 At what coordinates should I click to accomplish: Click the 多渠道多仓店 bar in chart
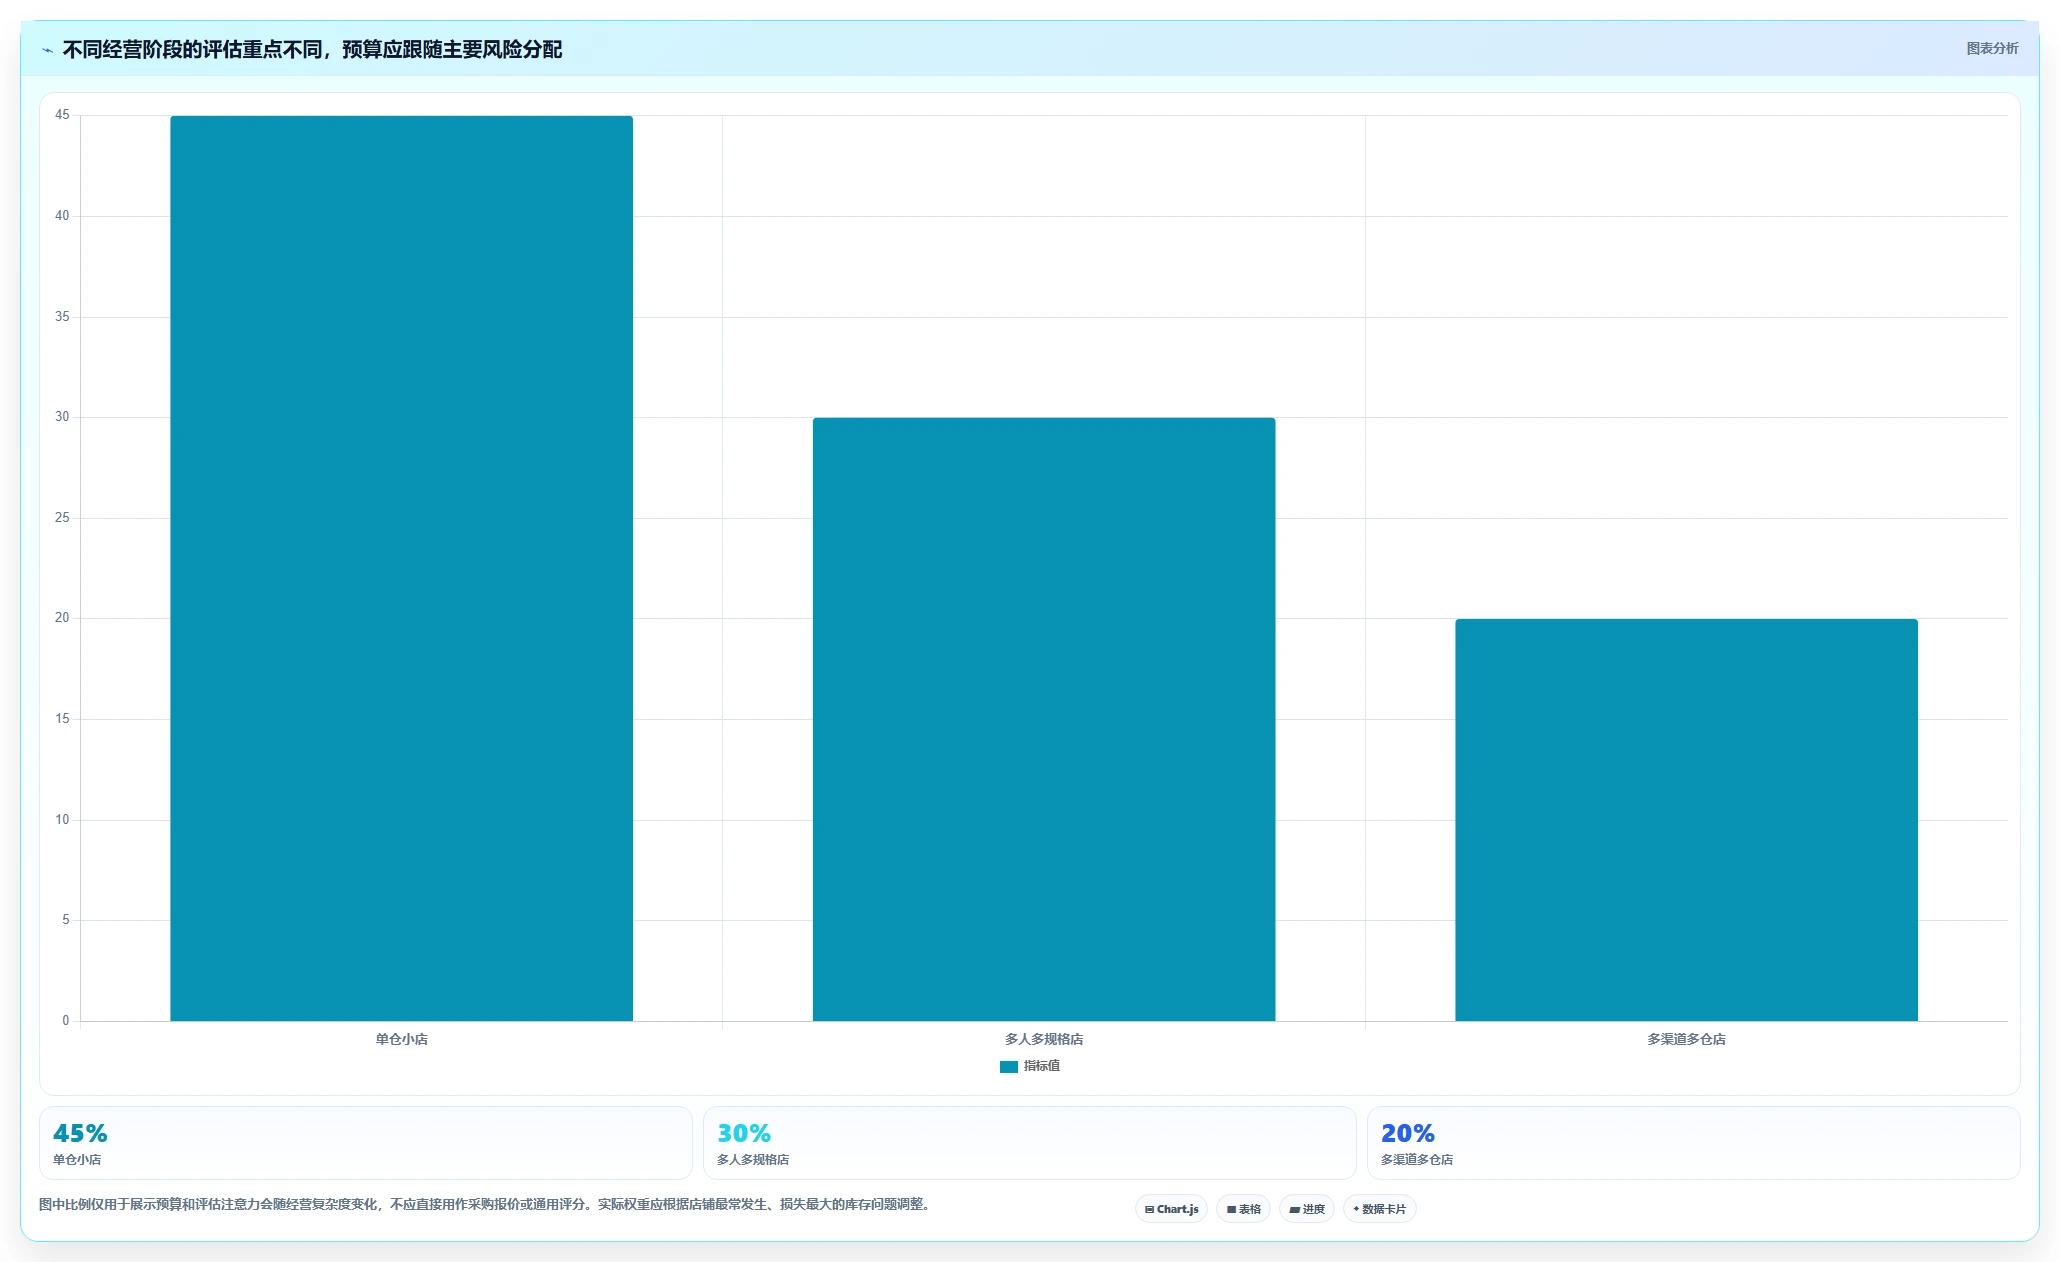(1686, 820)
